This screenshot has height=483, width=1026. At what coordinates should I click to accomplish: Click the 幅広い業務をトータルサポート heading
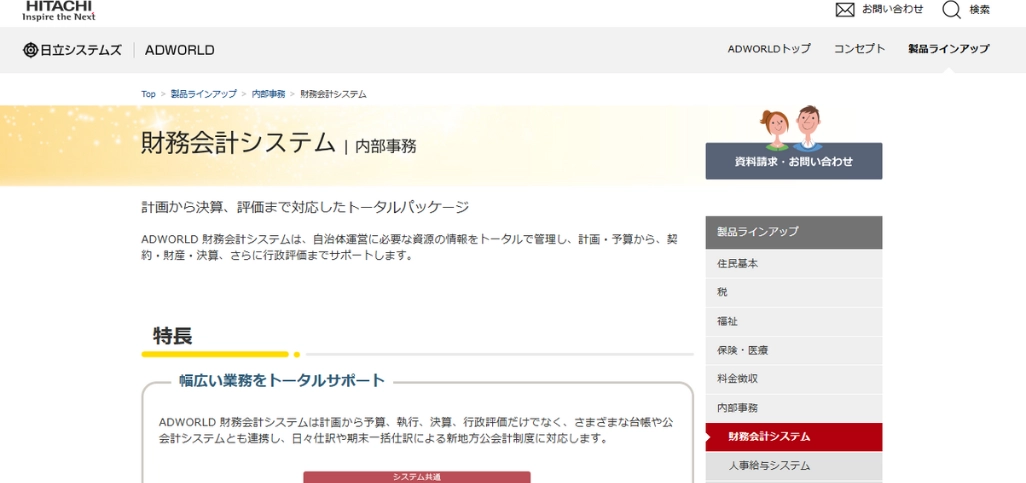282,381
